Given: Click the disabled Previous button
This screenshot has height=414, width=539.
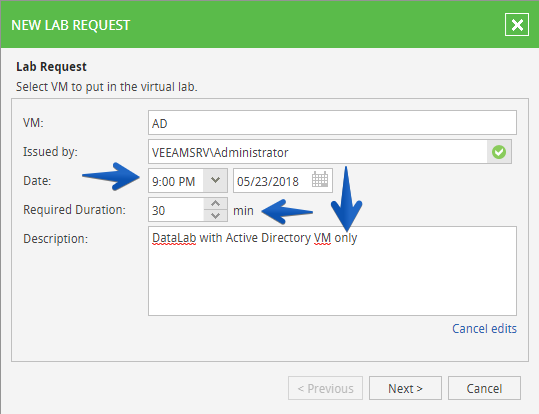Looking at the screenshot, I should click(325, 388).
